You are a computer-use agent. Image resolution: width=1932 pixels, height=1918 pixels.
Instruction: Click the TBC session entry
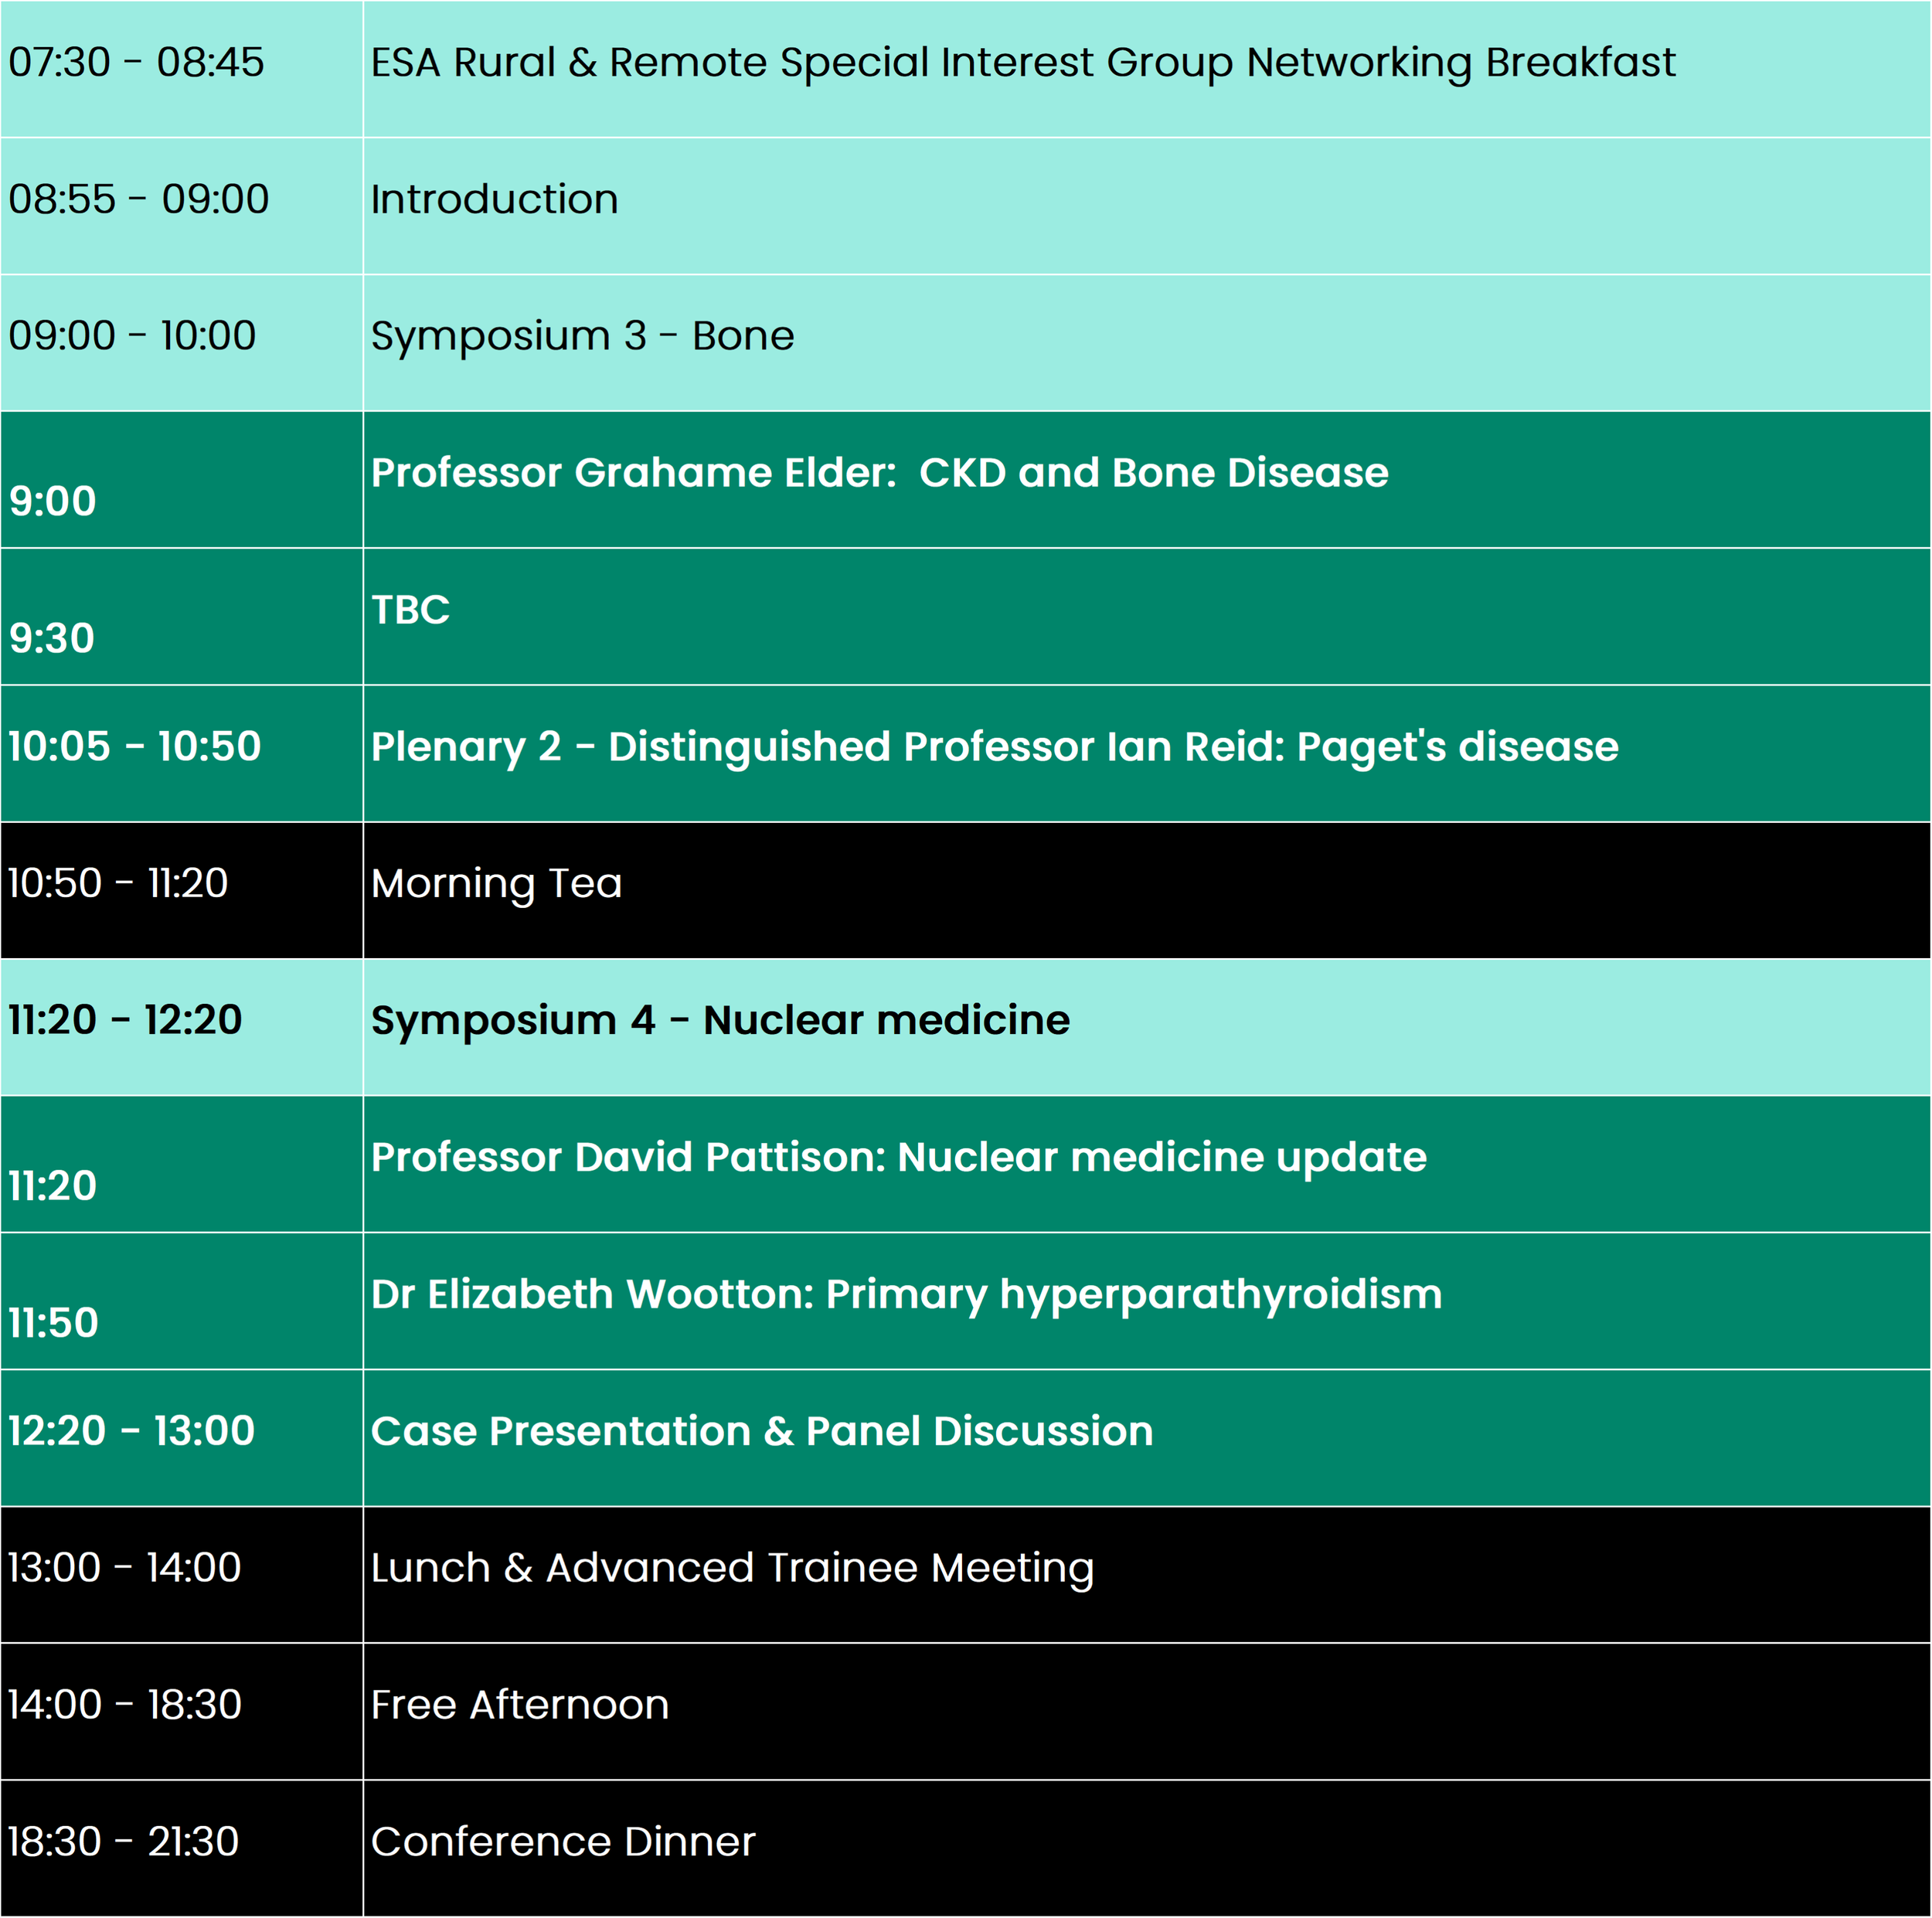(410, 610)
